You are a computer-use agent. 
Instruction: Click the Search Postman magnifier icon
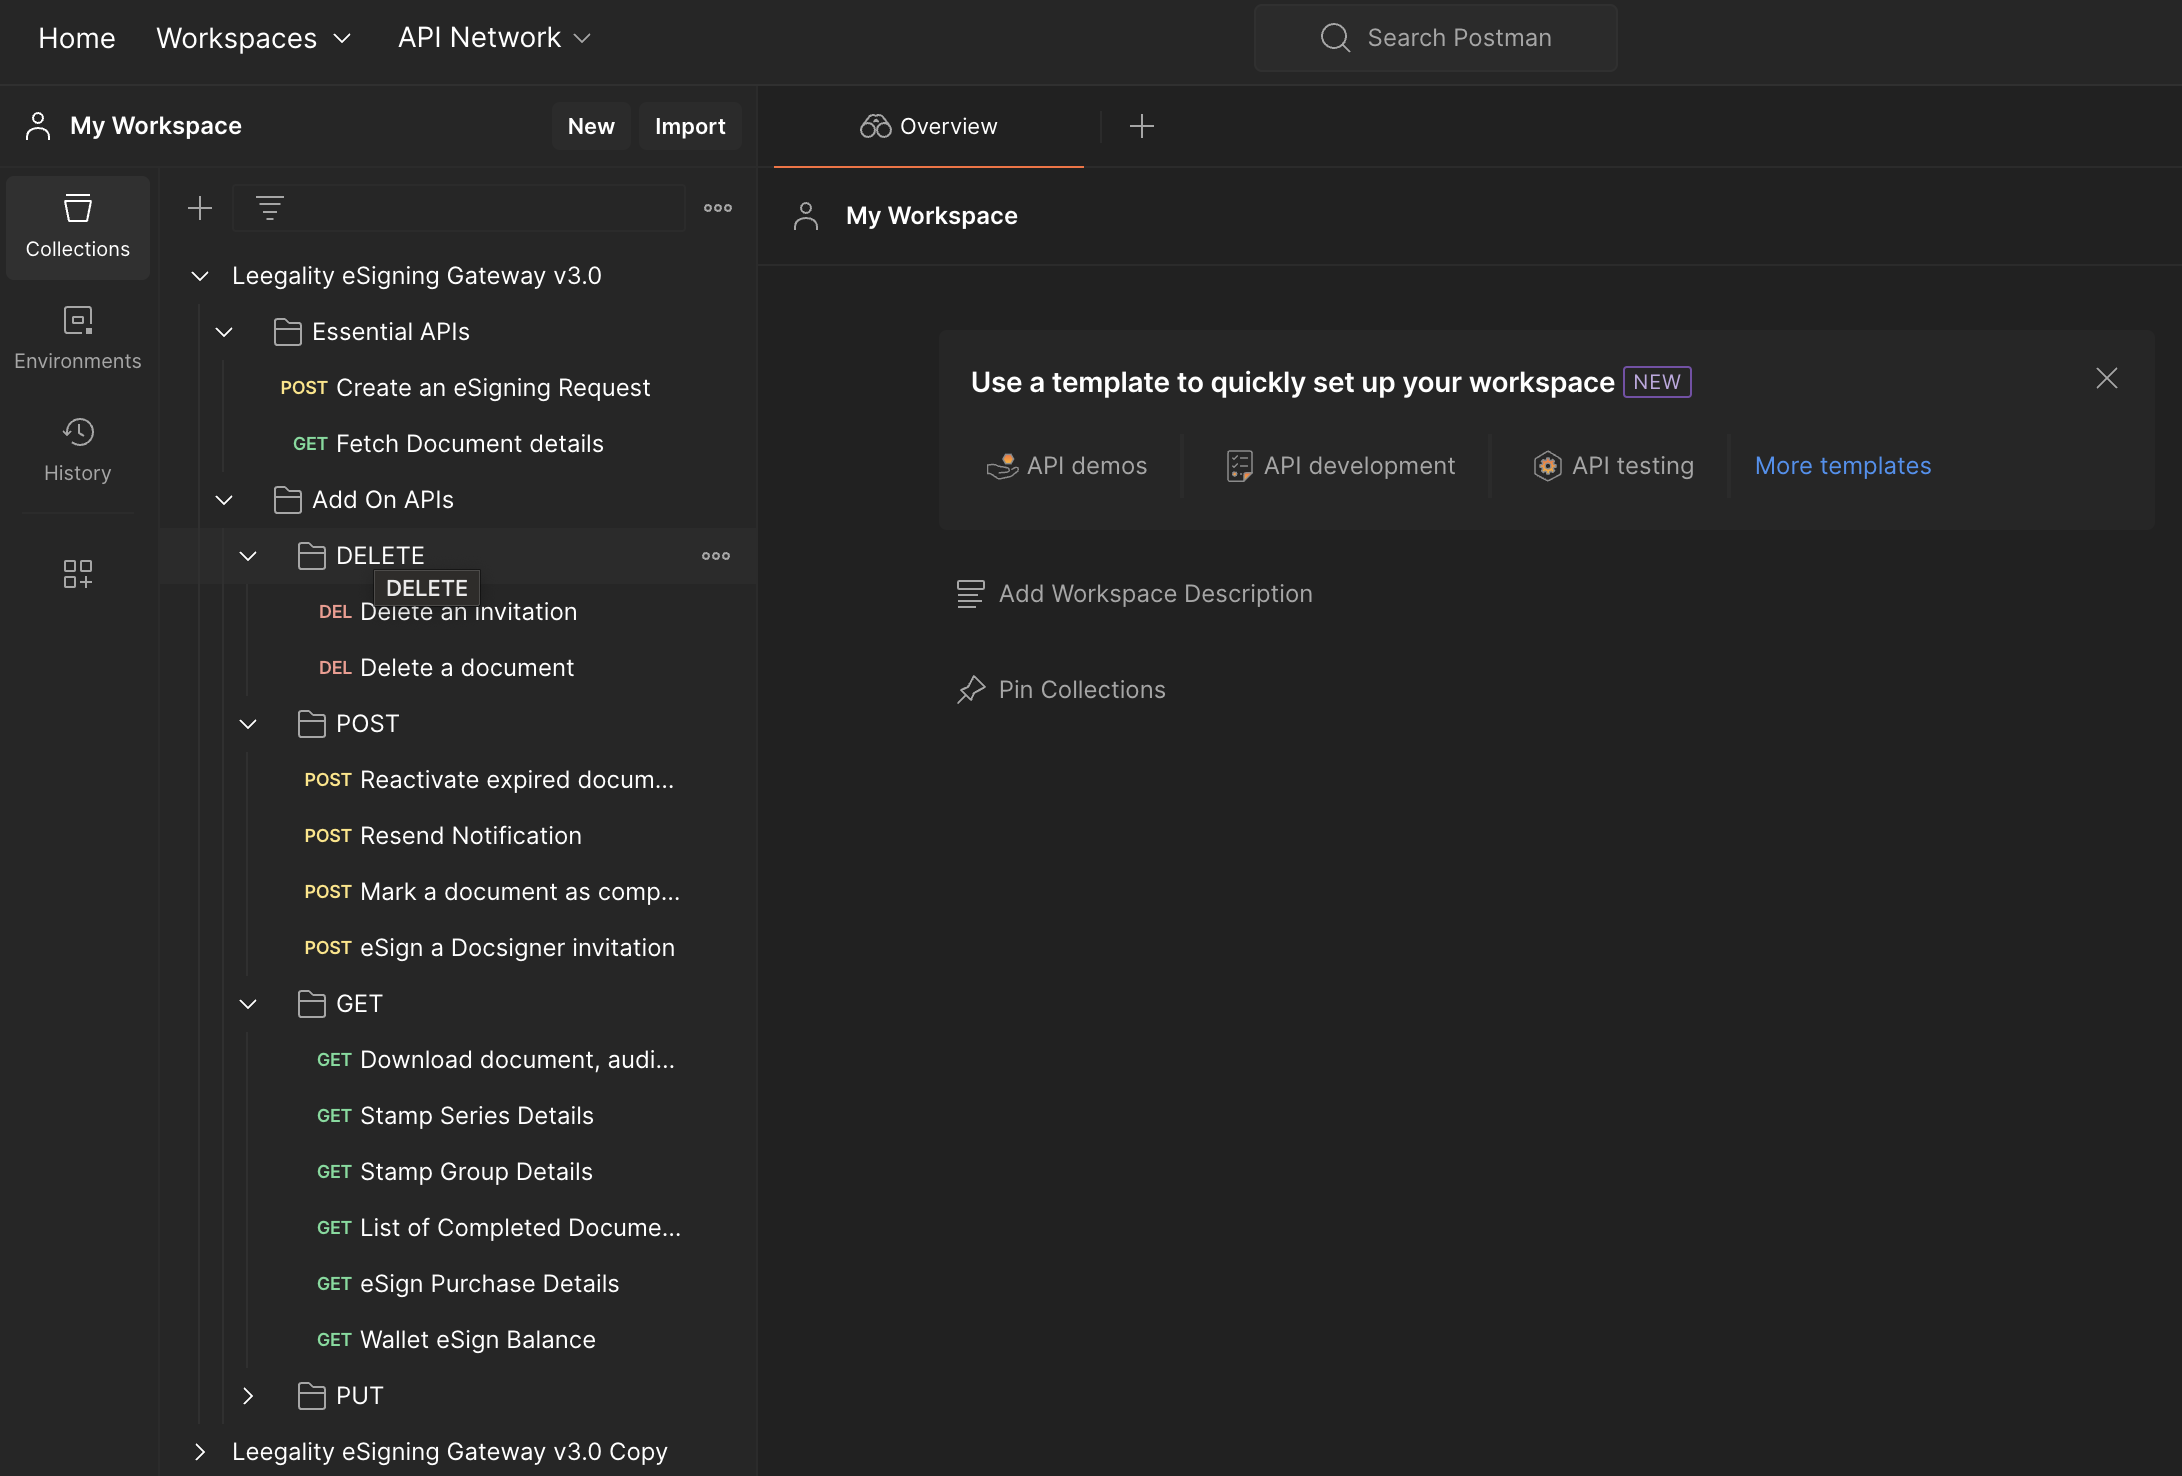coord(1335,38)
